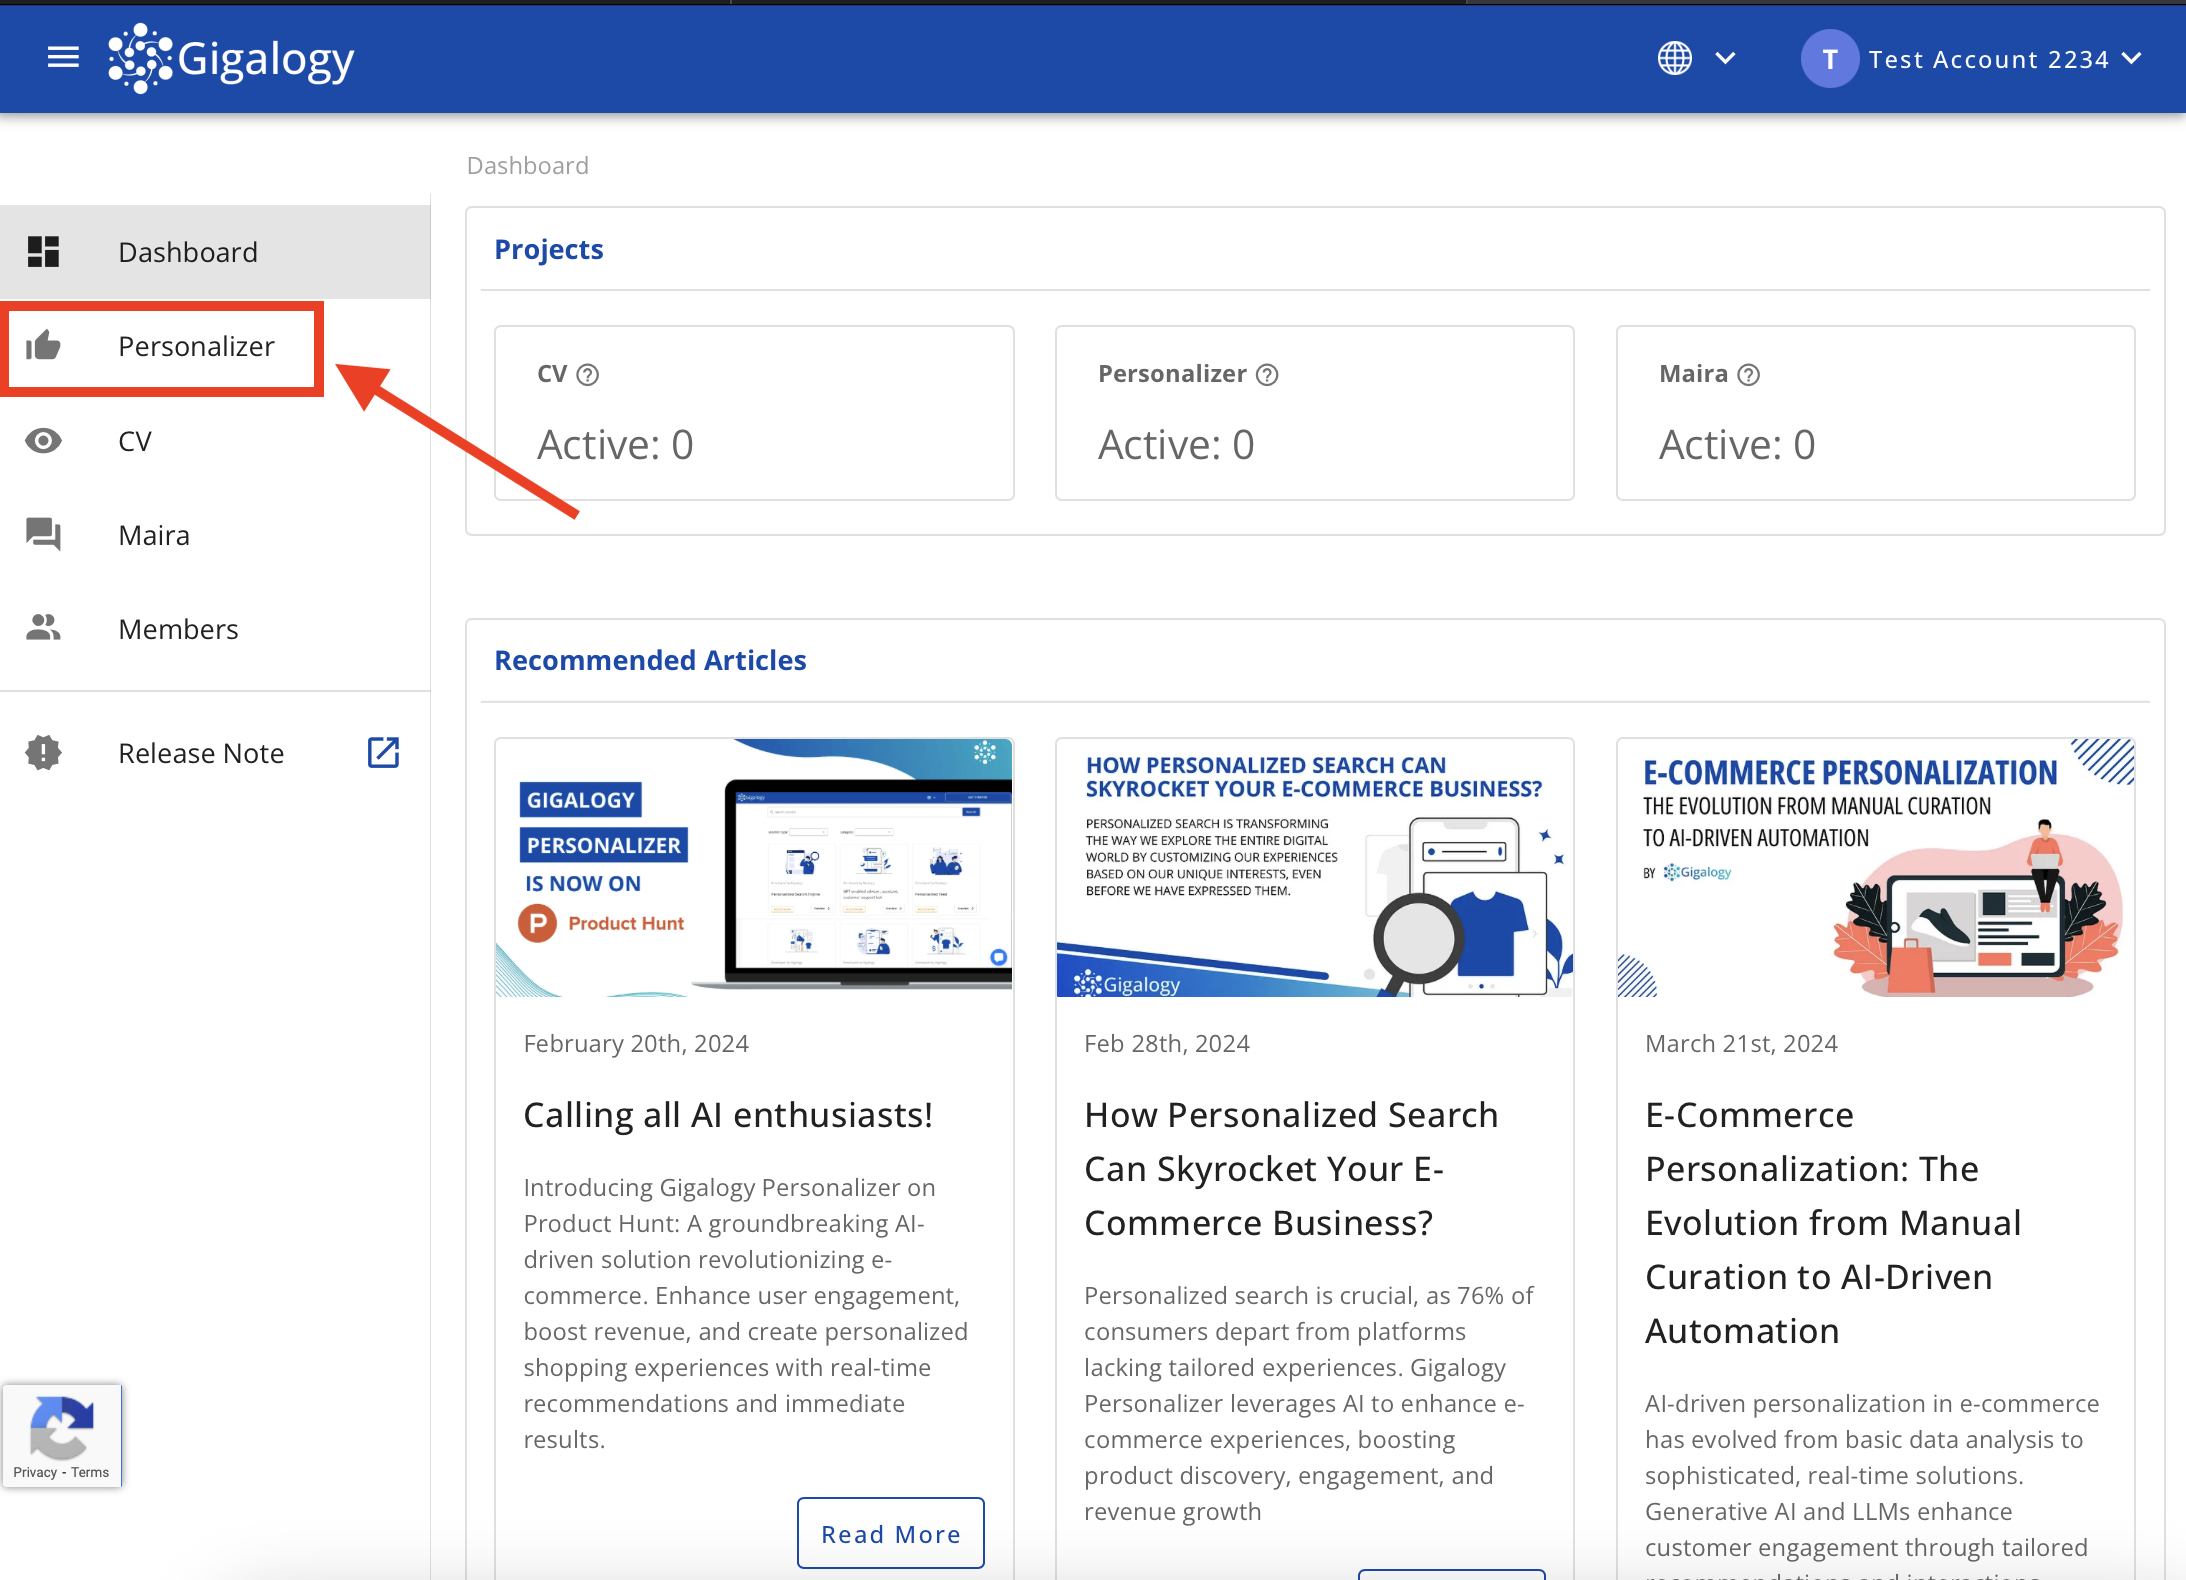Open the Product Hunt article thumbnail

point(754,867)
